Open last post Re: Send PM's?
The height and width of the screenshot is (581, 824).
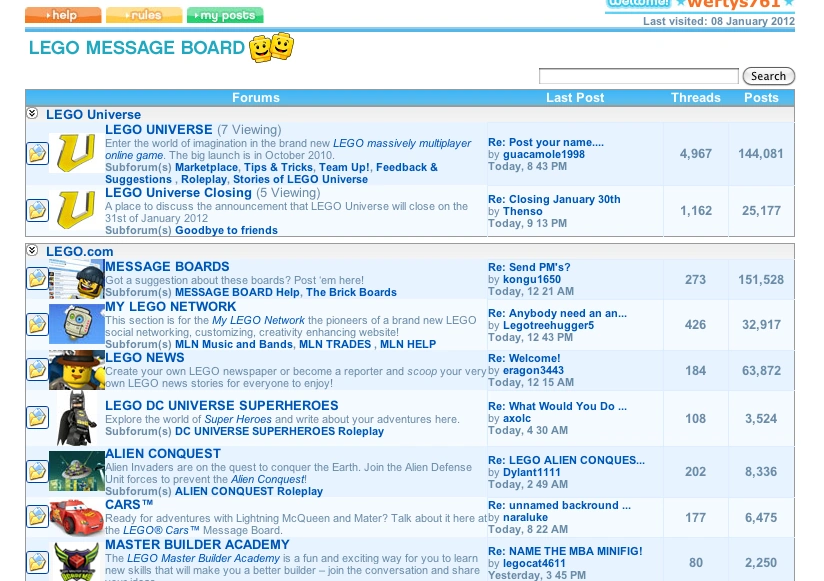[529, 267]
